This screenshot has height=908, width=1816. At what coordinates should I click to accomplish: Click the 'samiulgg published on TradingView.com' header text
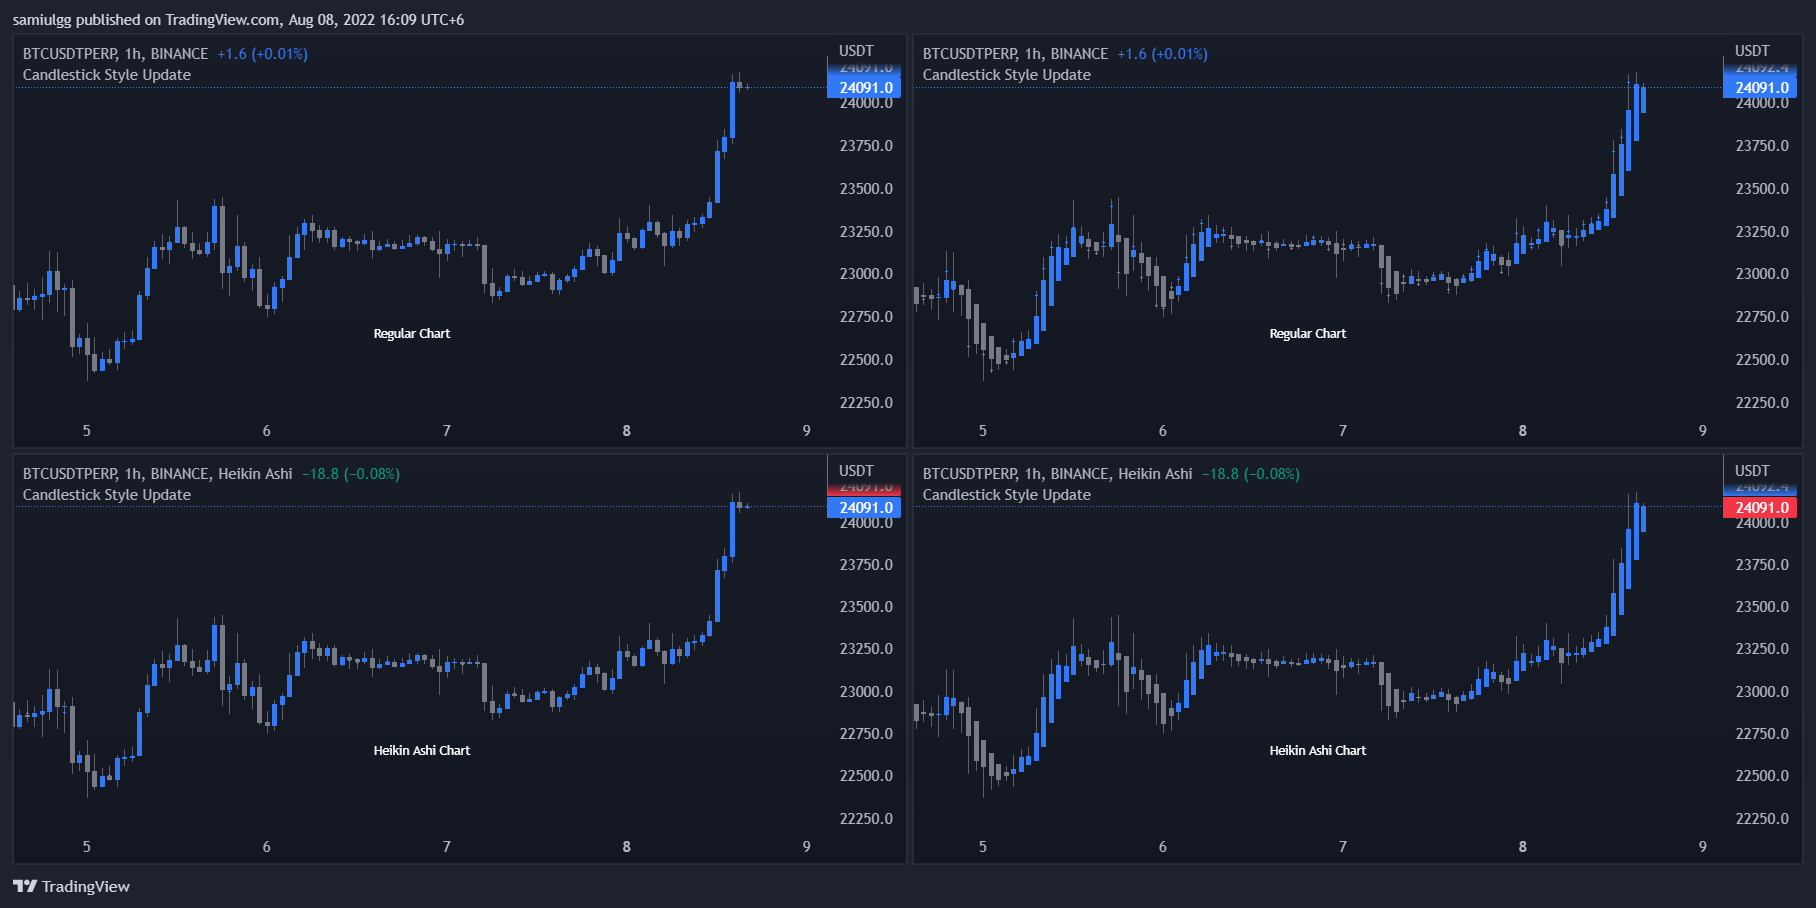click(x=146, y=20)
